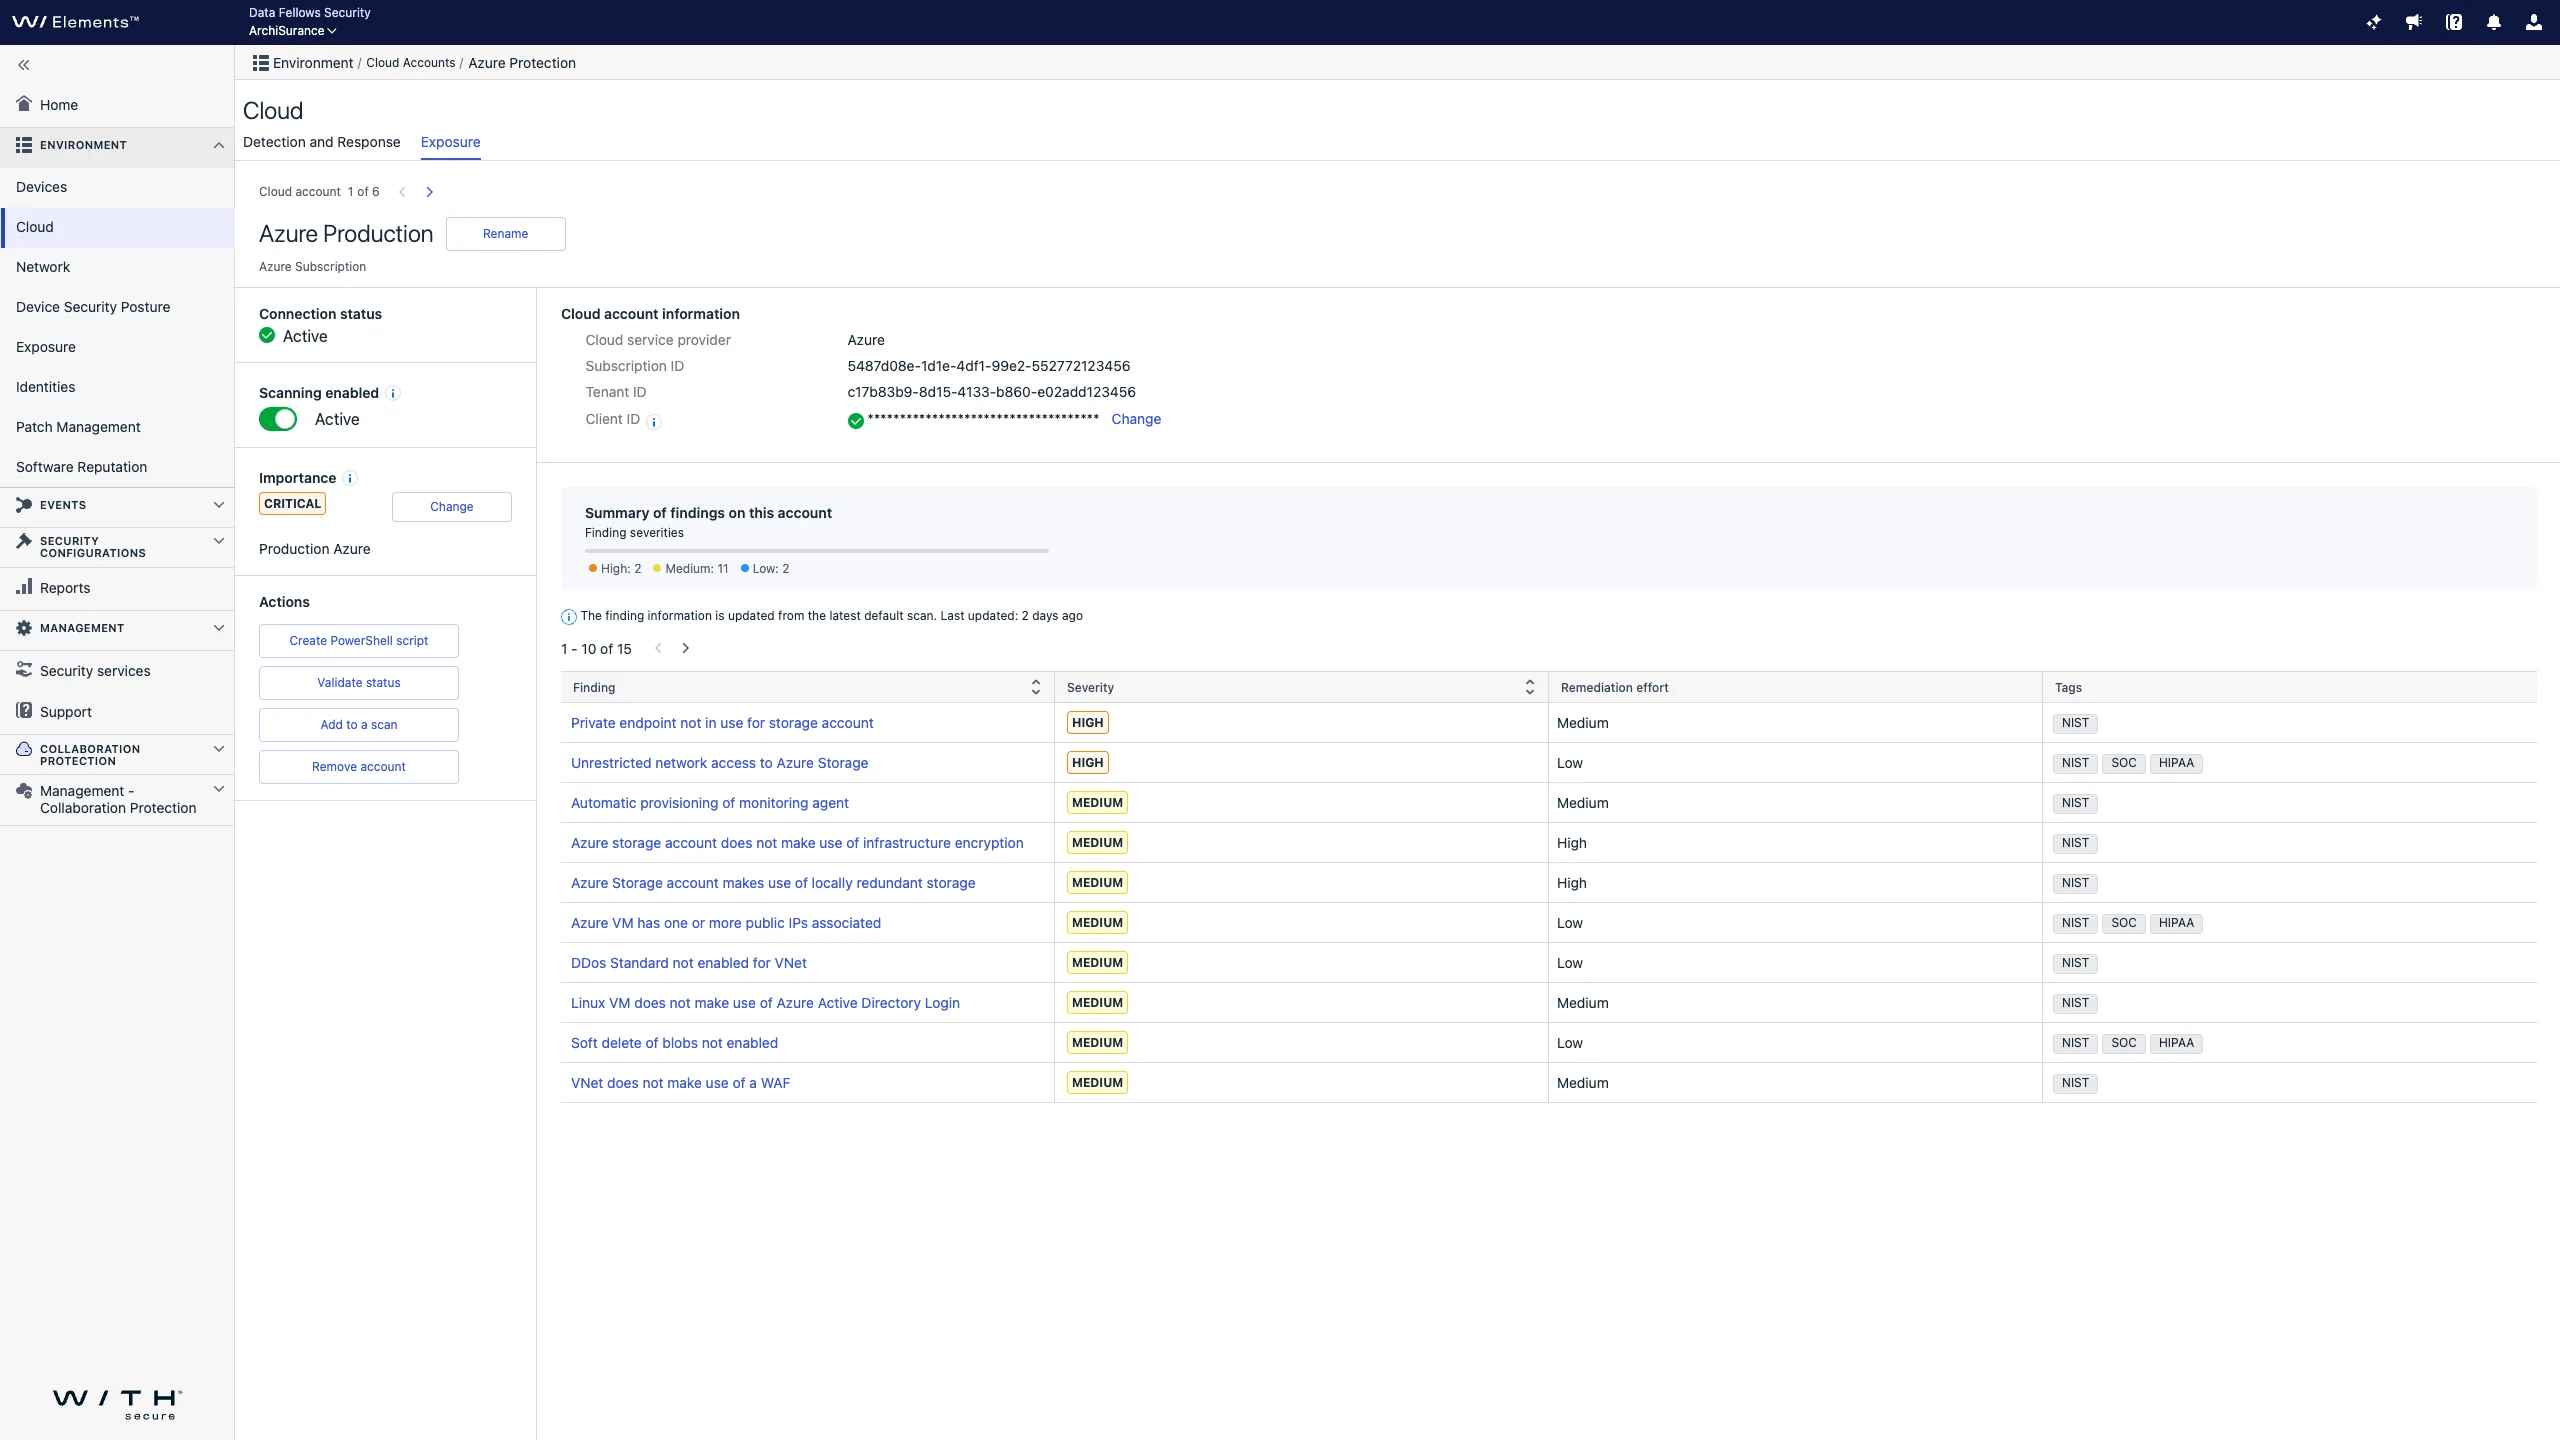Open the ArchiSurance organization dropdown
This screenshot has width=2560, height=1440.
click(292, 31)
